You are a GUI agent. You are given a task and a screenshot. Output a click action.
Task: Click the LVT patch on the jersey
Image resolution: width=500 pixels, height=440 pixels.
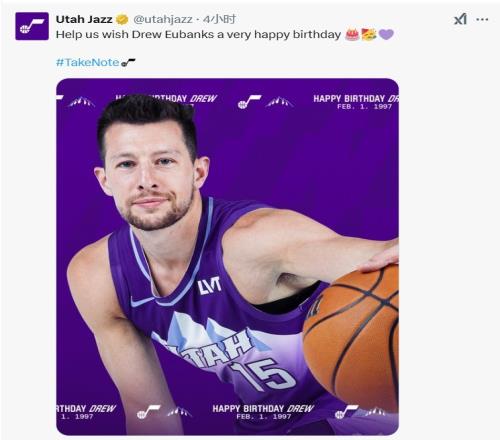click(x=209, y=285)
